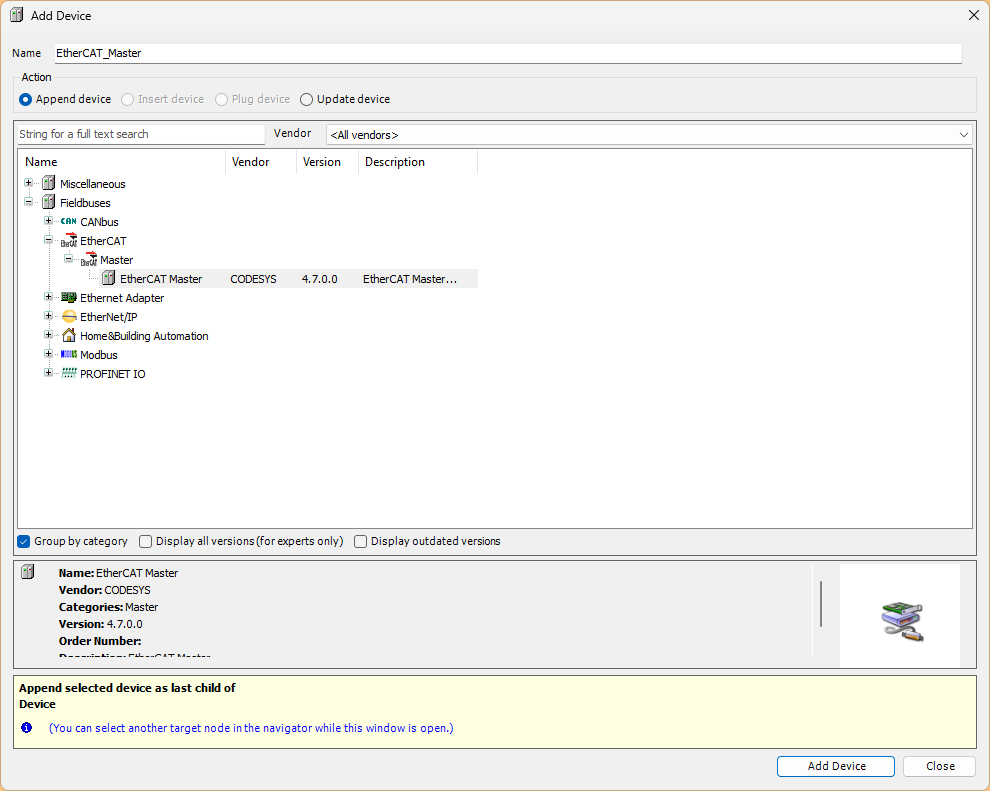Expand the CANbus tree node
990x791 pixels.
pyautogui.click(x=49, y=221)
